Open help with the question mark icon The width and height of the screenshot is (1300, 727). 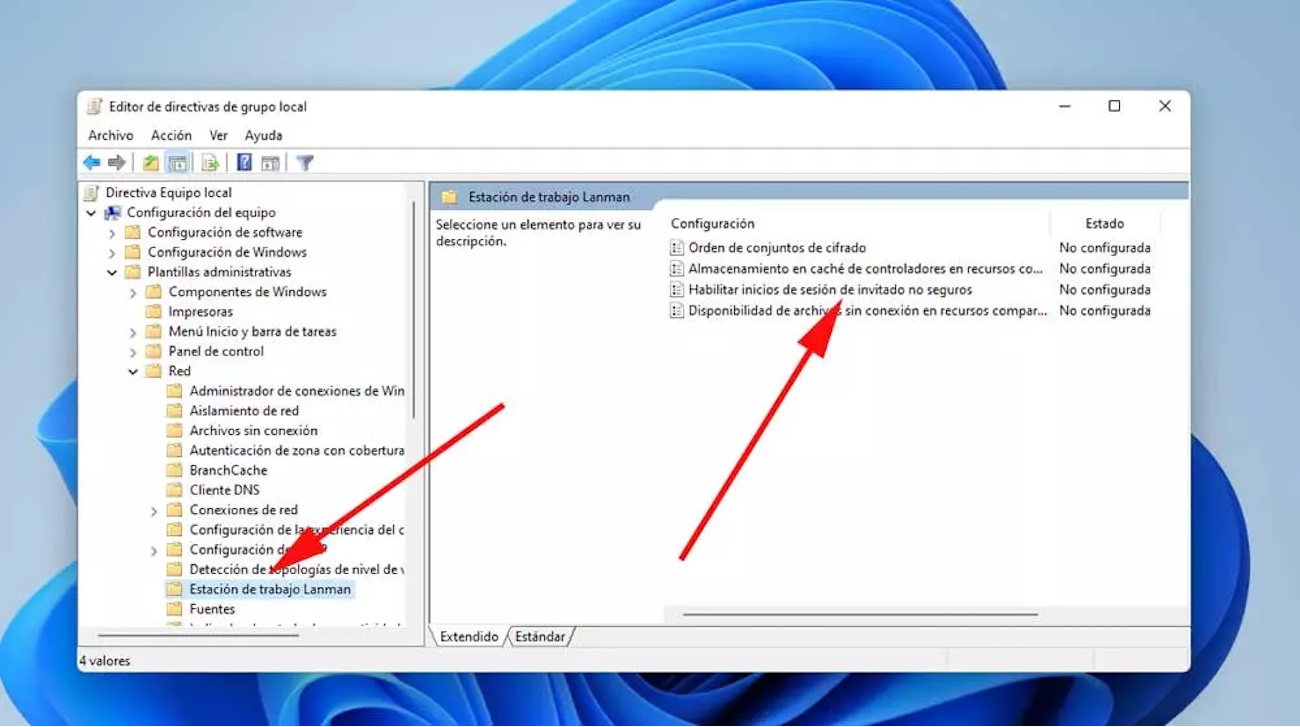click(244, 162)
